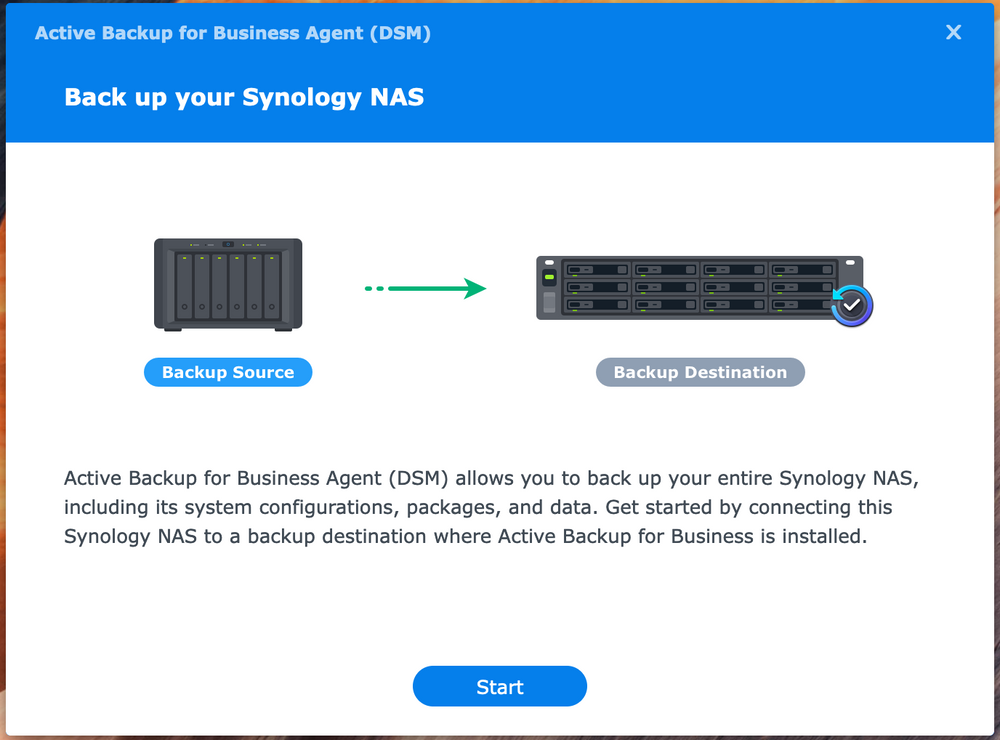1000x740 pixels.
Task: Click the Active Backup for Business Agent title bar
Action: click(x=234, y=32)
